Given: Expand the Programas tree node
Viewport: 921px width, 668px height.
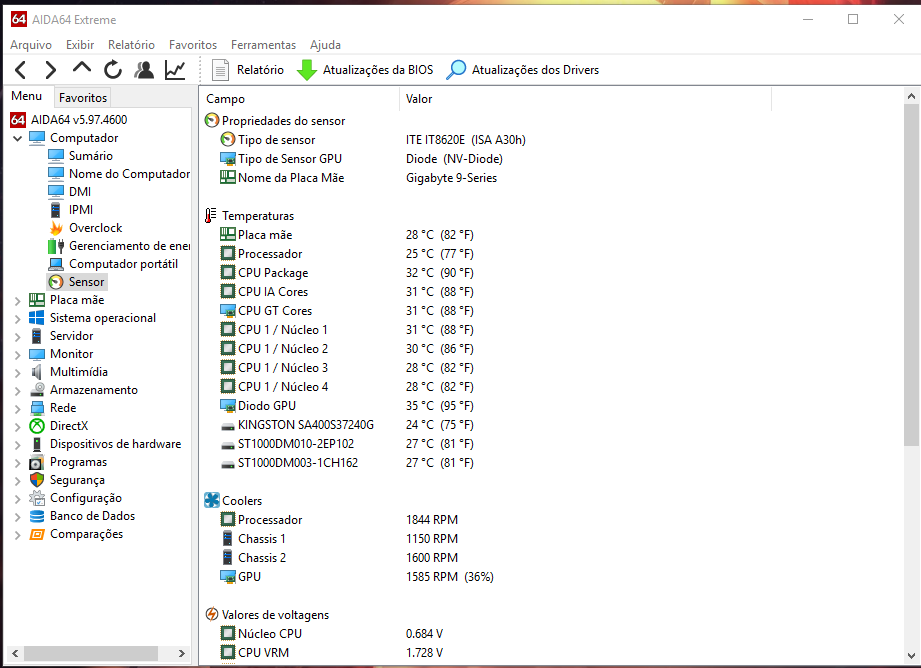Looking at the screenshot, I should (18, 463).
